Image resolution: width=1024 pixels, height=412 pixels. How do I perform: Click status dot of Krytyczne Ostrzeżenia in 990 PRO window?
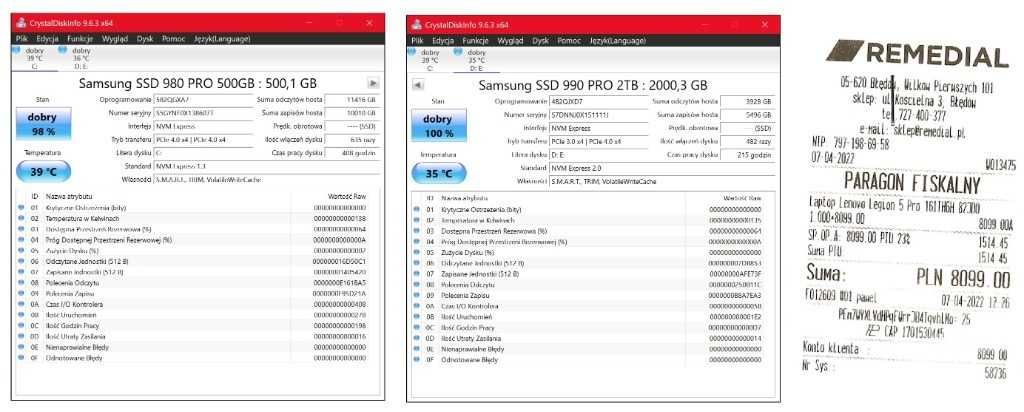[417, 210]
